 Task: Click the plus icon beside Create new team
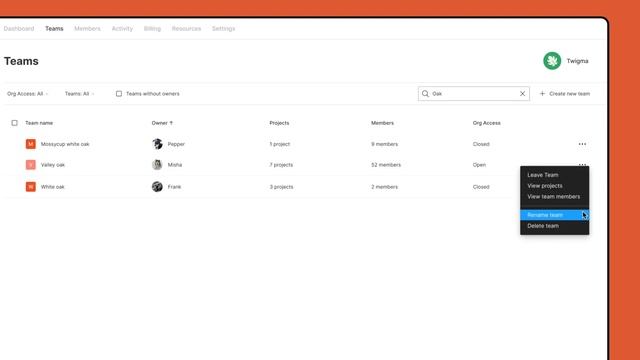[542, 93]
